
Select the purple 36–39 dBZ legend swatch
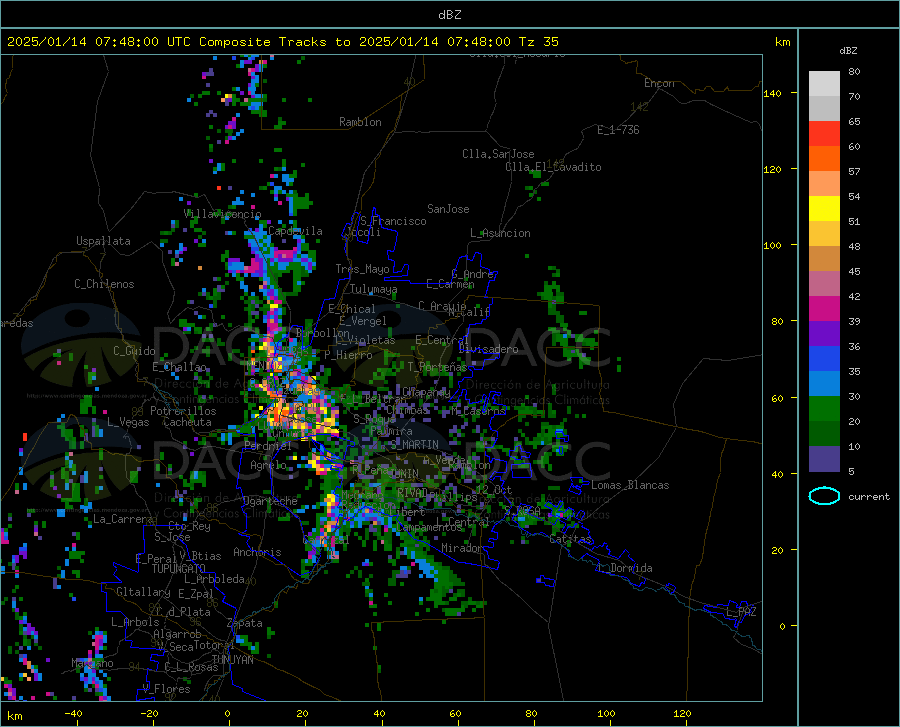(824, 334)
